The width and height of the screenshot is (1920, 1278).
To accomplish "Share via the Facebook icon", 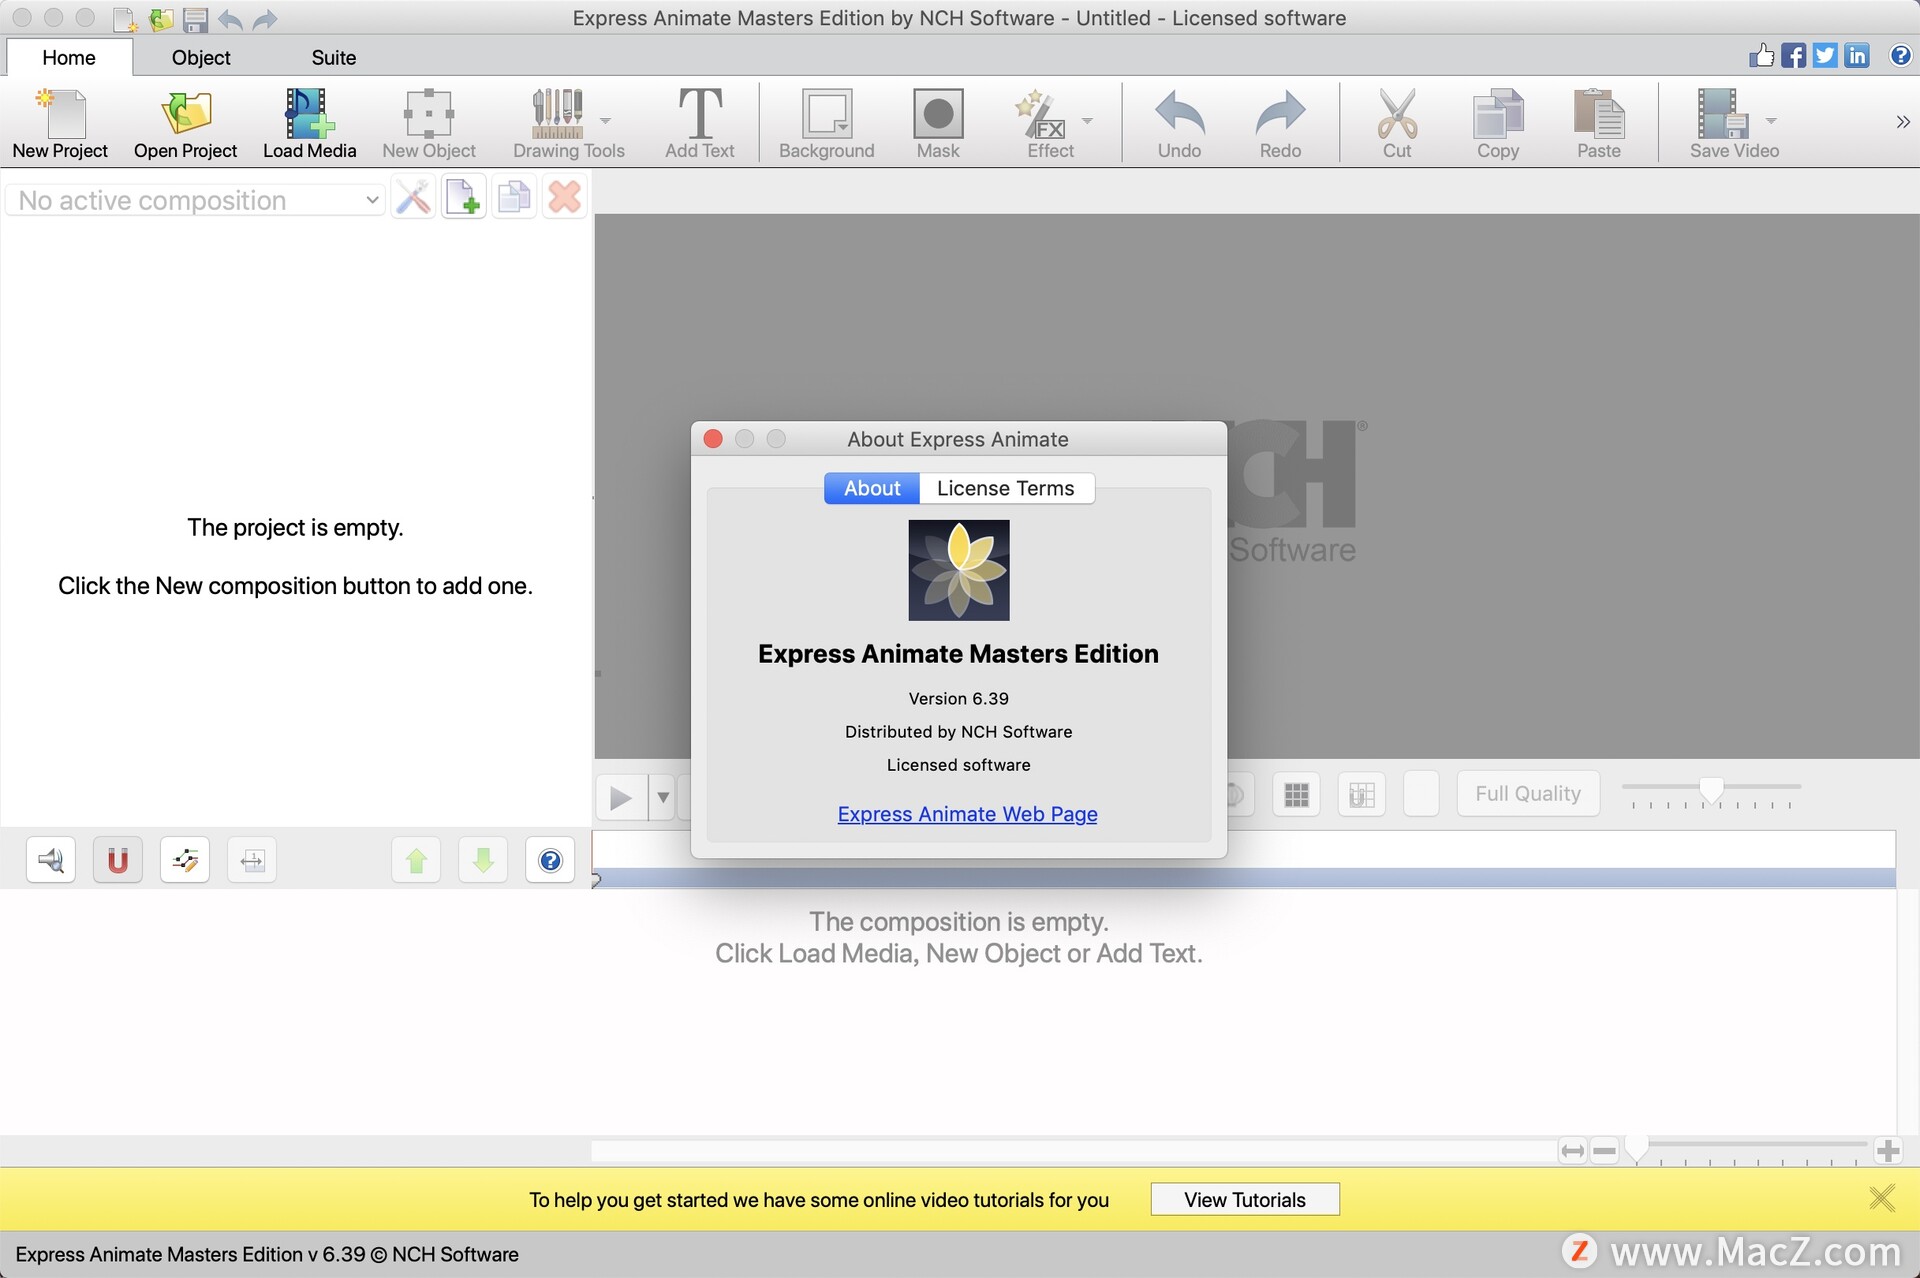I will pyautogui.click(x=1794, y=55).
